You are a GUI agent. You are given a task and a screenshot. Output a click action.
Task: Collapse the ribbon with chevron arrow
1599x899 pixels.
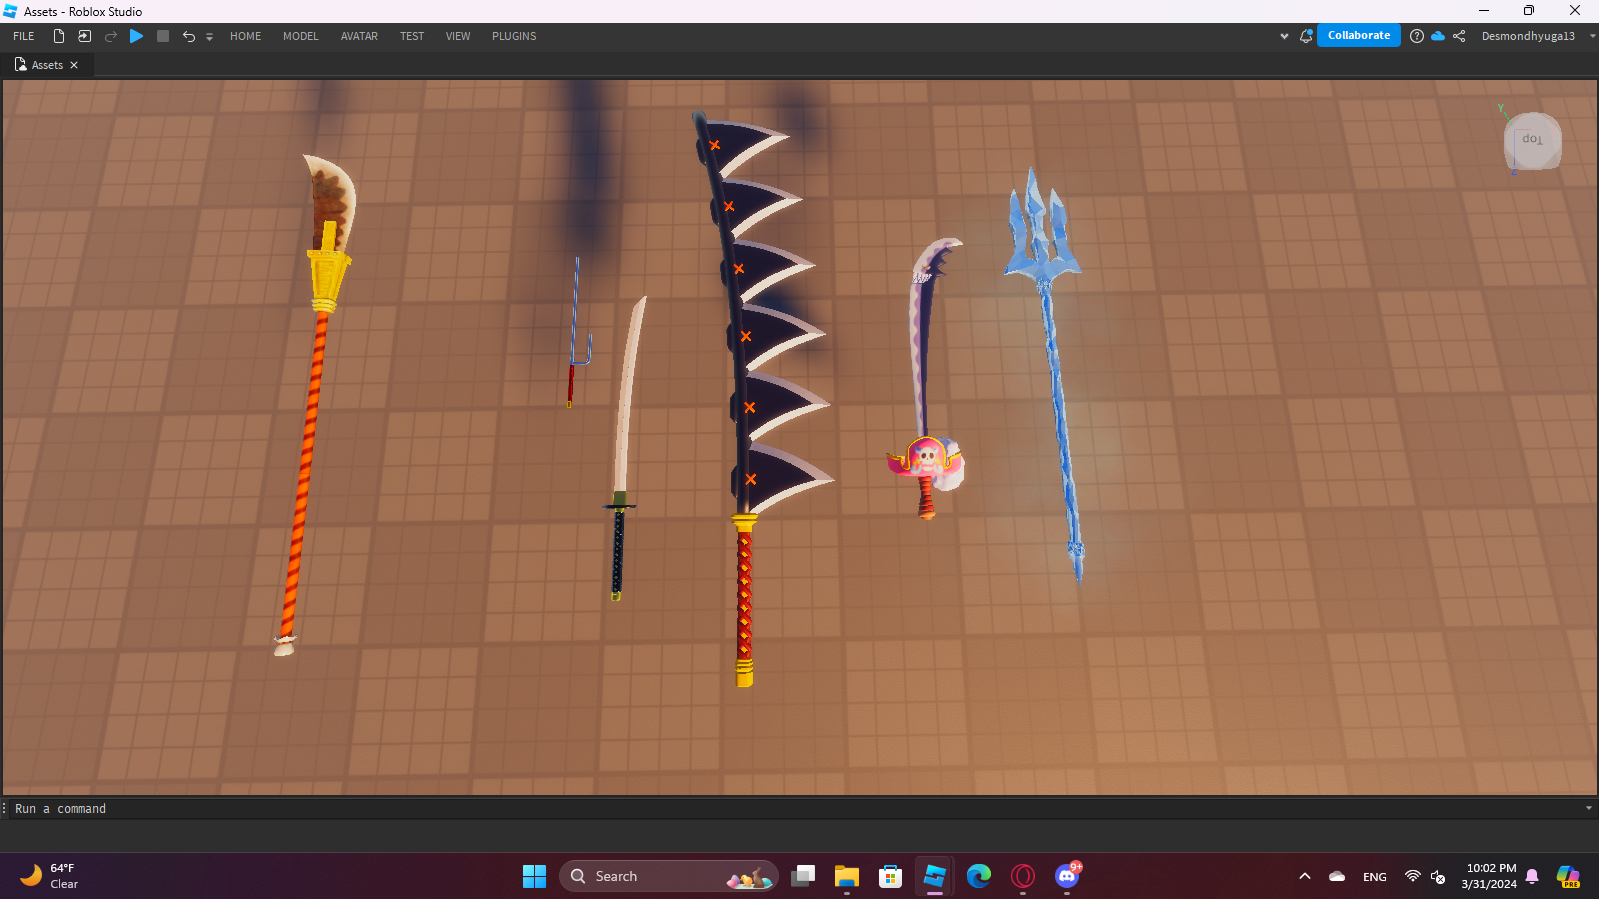[x=1284, y=36]
